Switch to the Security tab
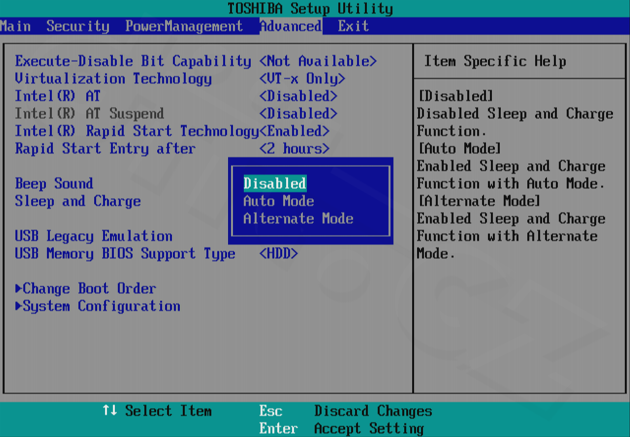The height and width of the screenshot is (437, 630). point(78,26)
